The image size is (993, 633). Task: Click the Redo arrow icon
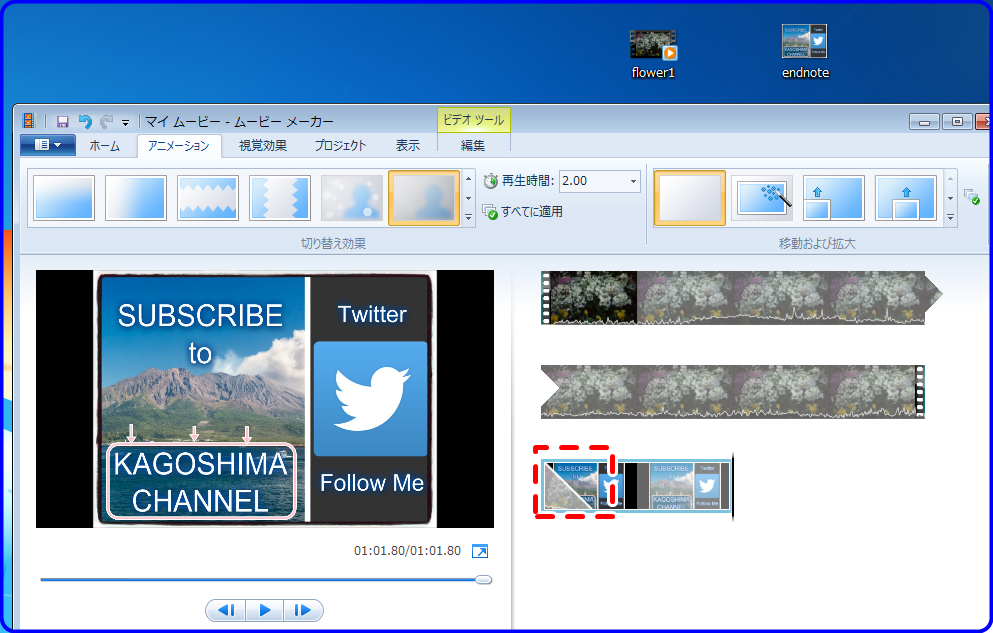106,122
